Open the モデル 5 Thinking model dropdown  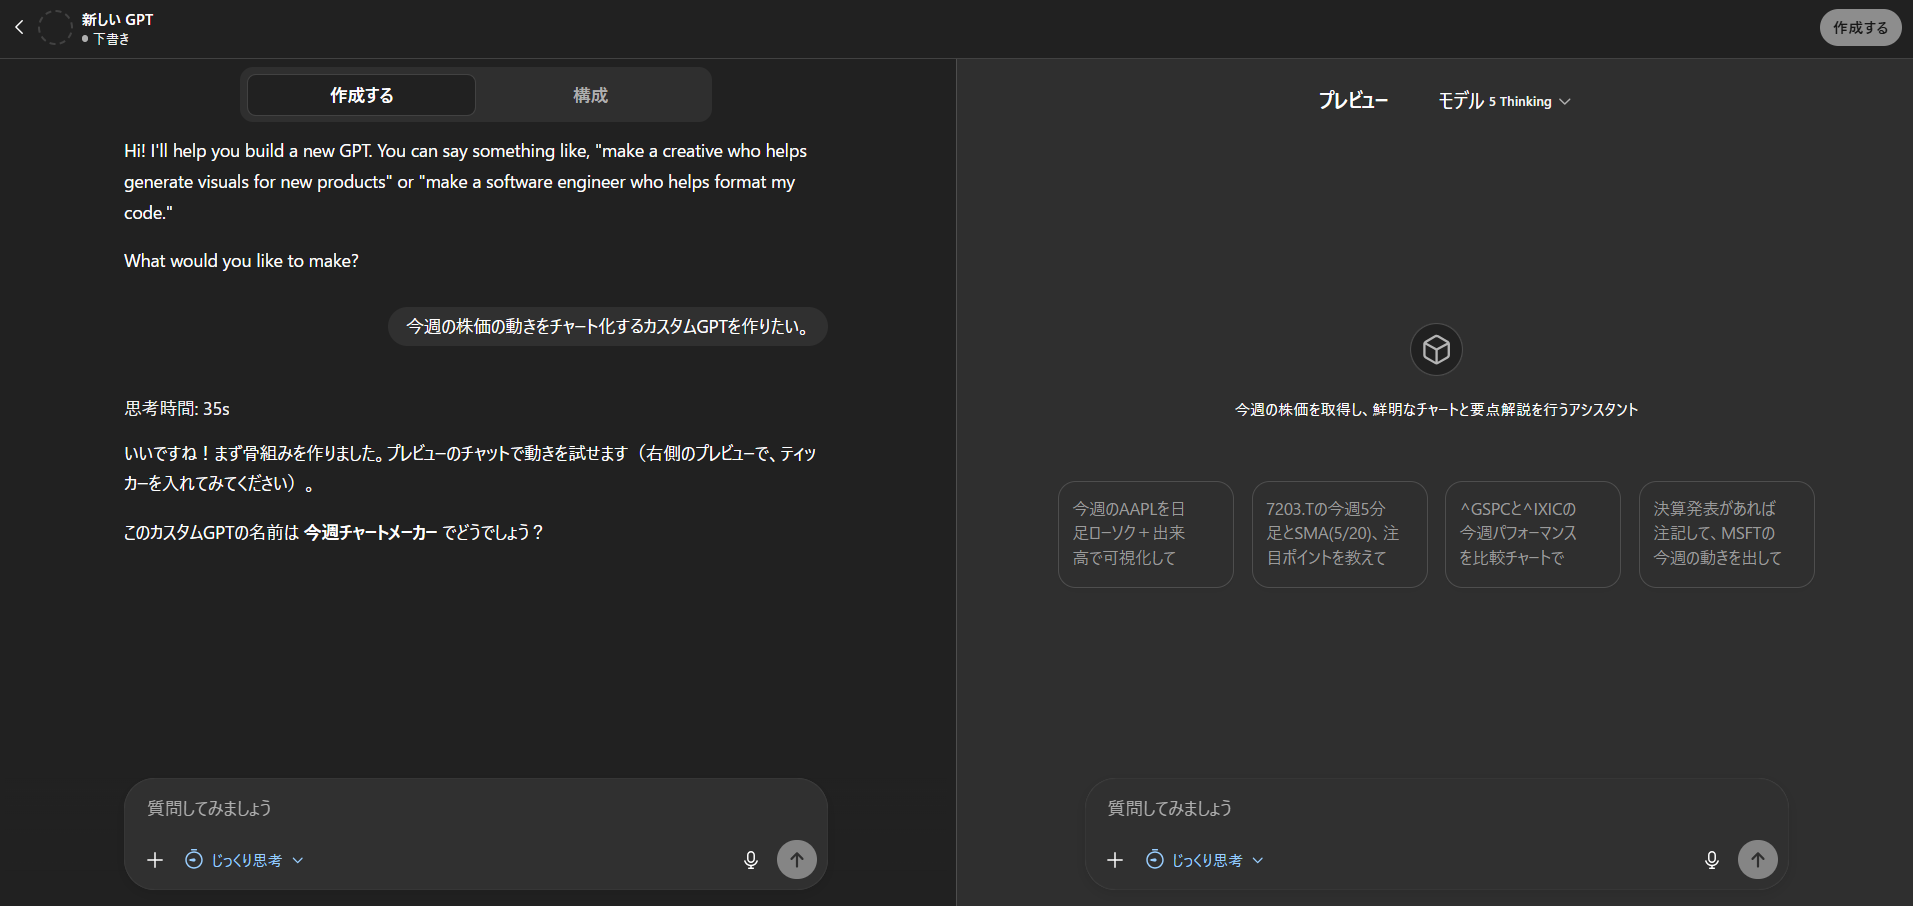coord(1504,101)
